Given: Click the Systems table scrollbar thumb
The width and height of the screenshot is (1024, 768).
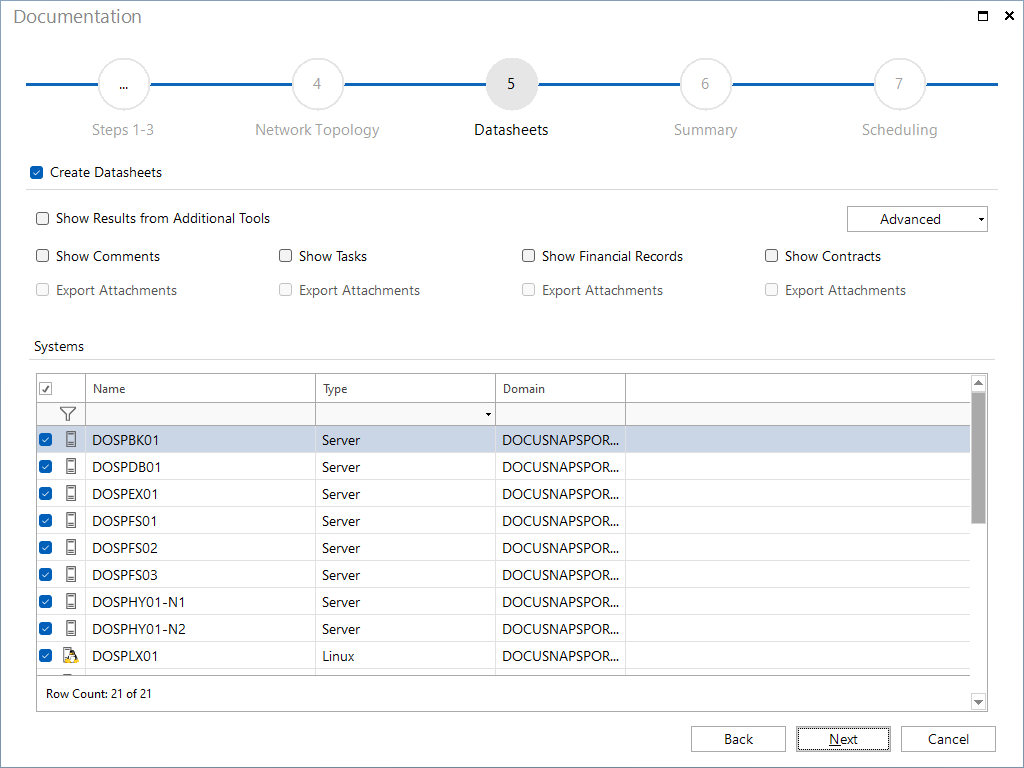Looking at the screenshot, I should 978,458.
